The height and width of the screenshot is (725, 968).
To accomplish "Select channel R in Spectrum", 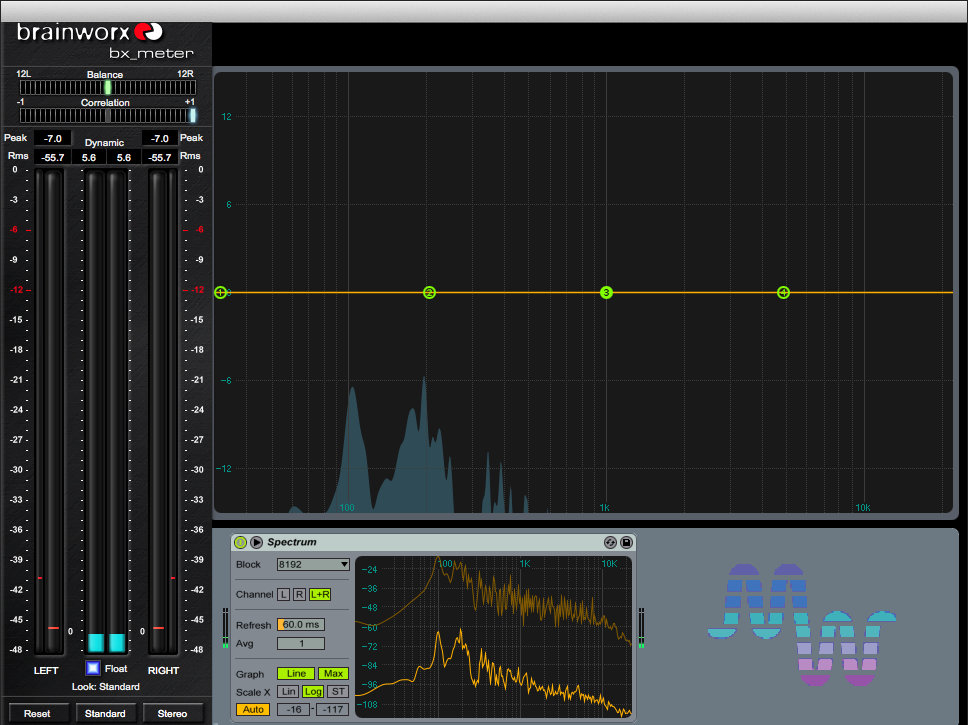I will click(x=299, y=594).
